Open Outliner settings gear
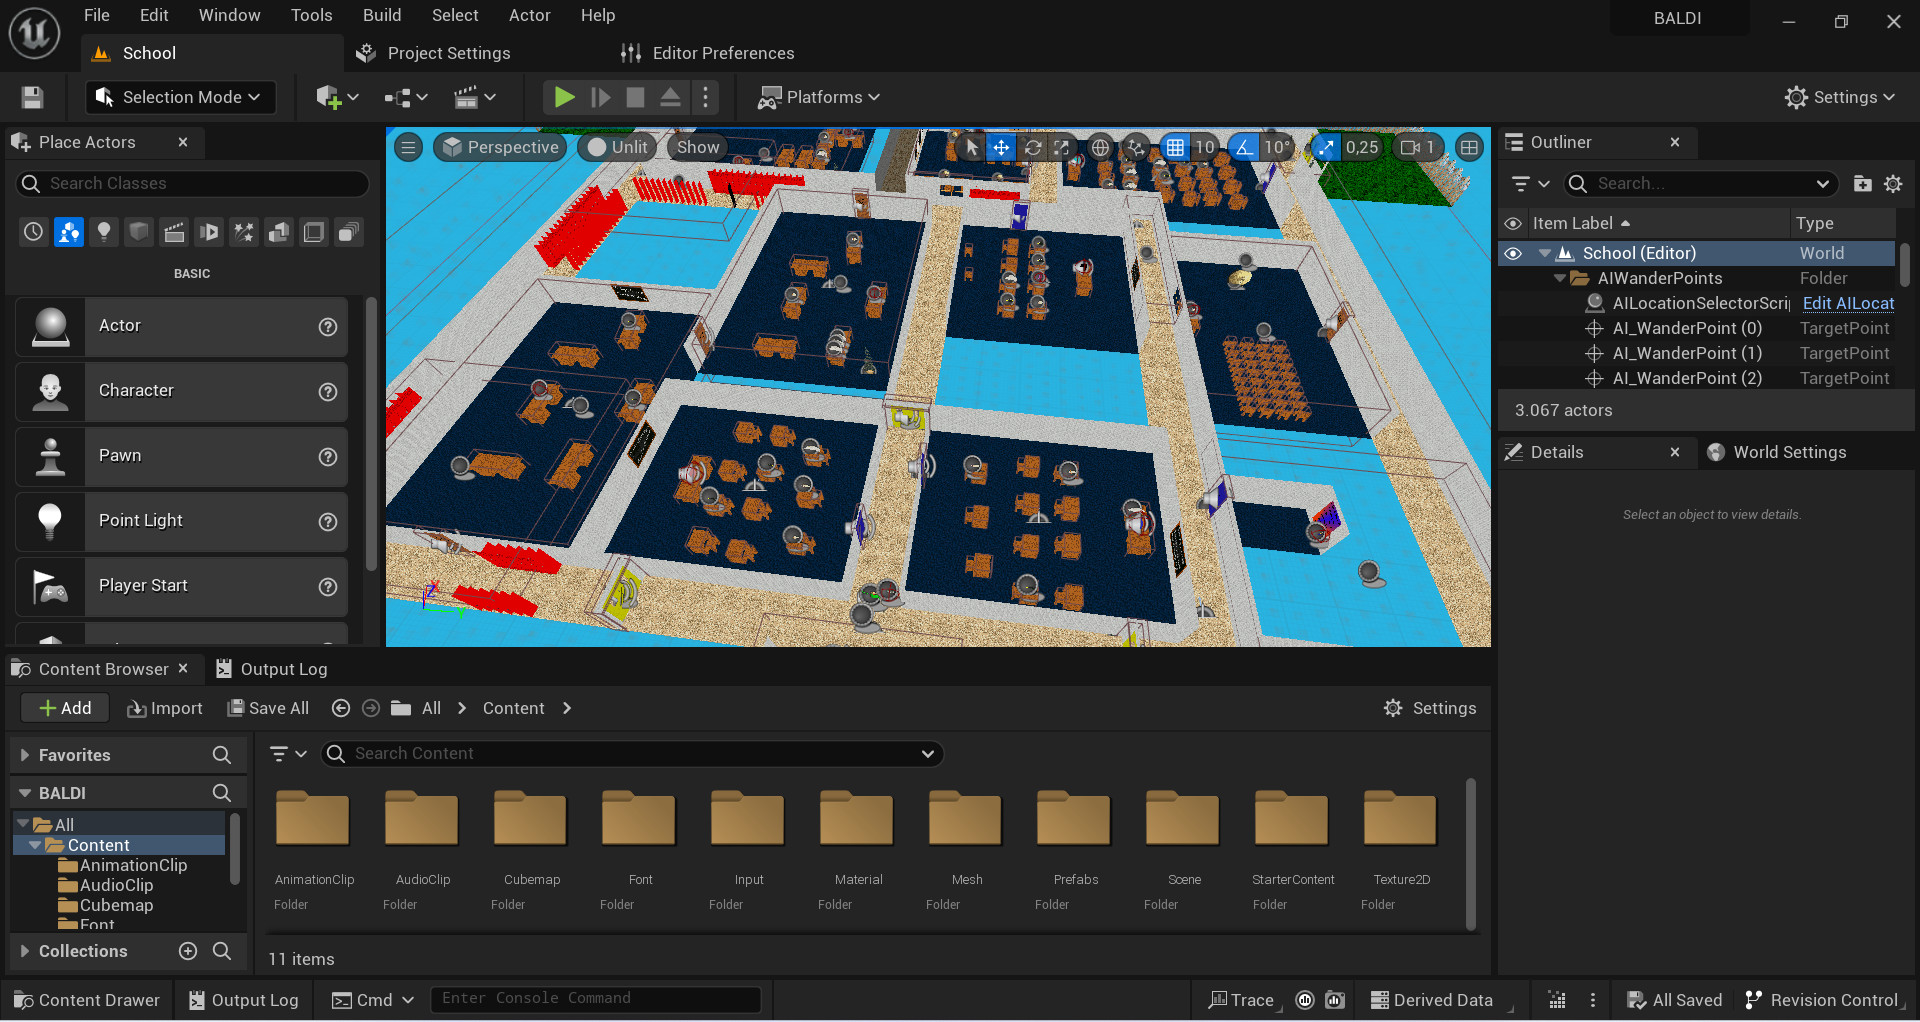The image size is (1920, 1022). (x=1893, y=184)
